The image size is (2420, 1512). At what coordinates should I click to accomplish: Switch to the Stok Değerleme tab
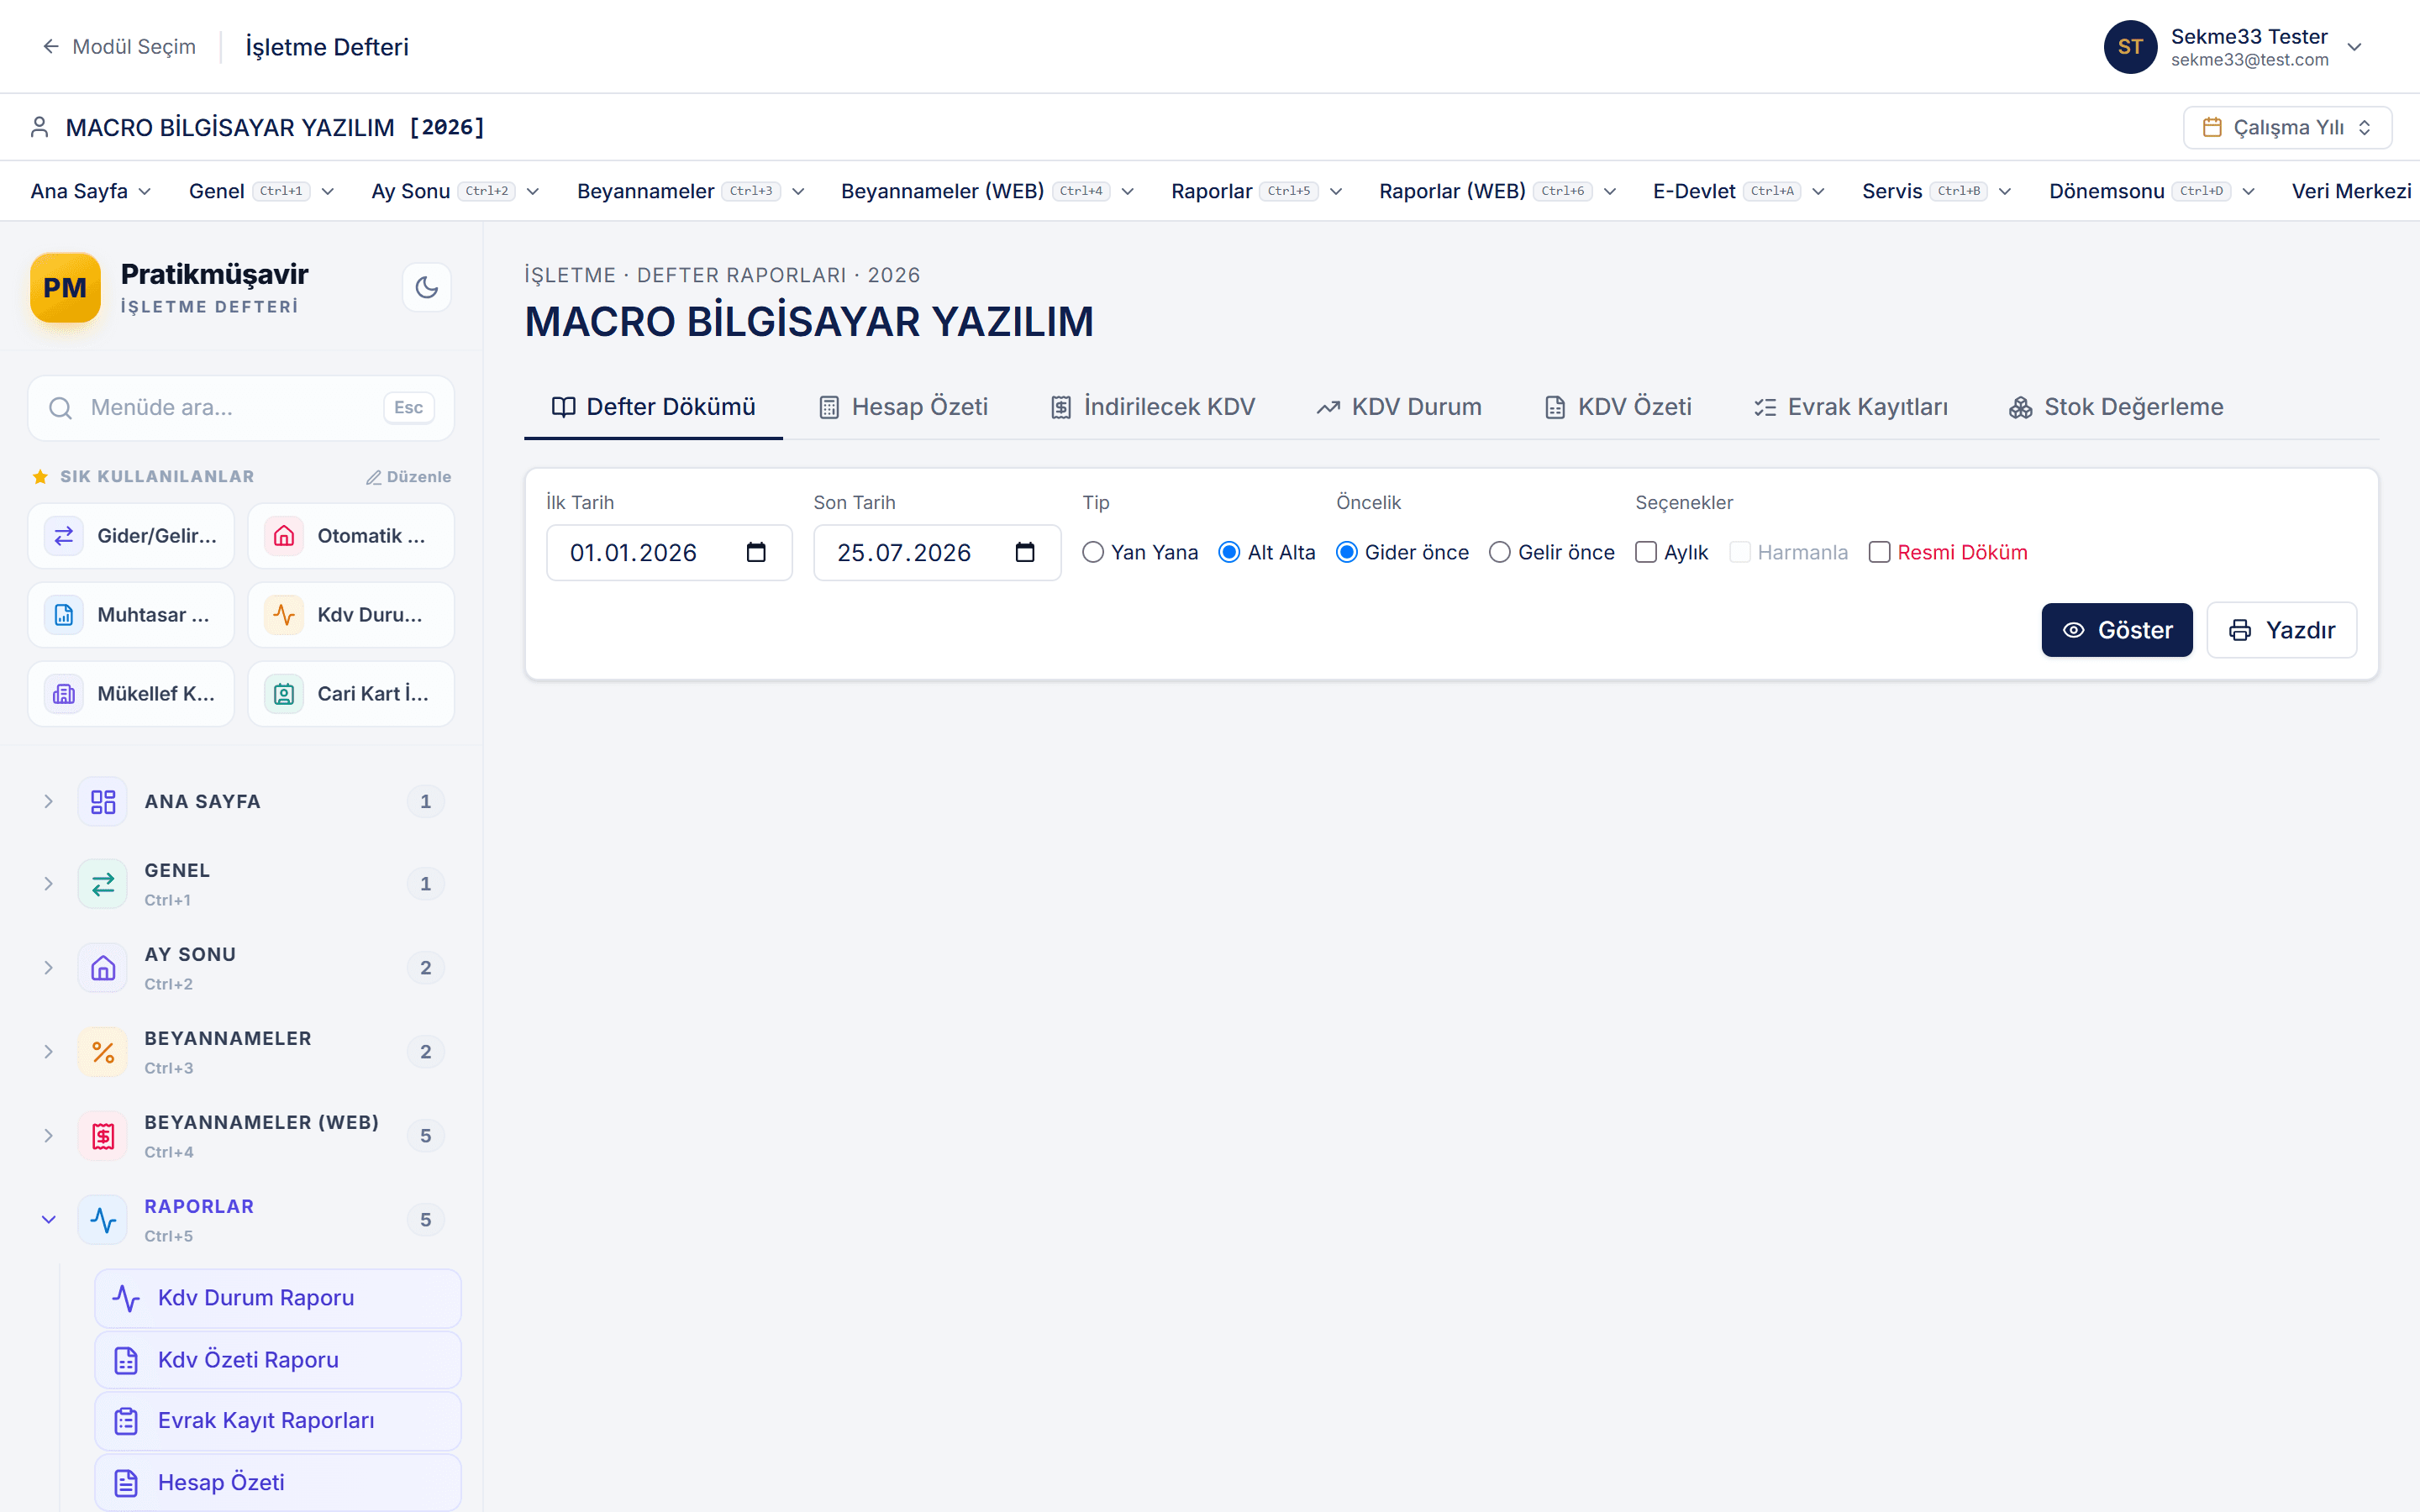click(2115, 407)
